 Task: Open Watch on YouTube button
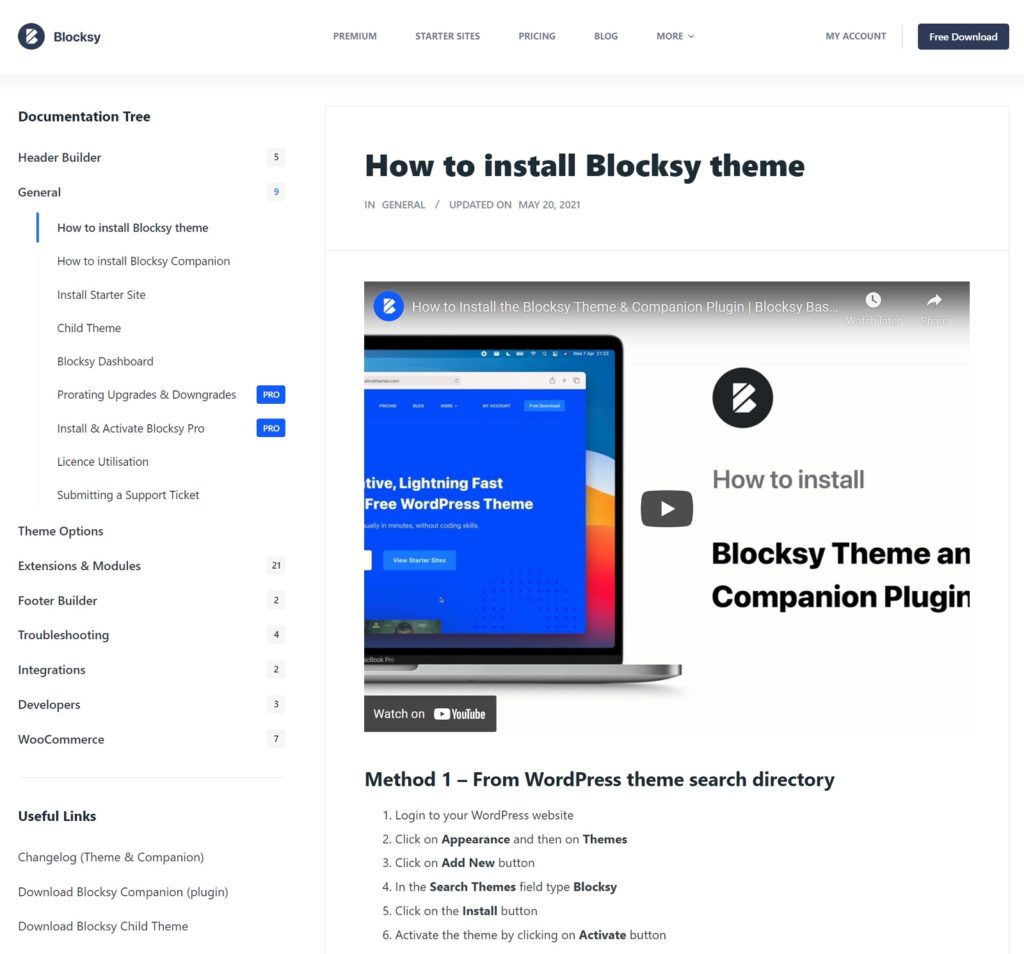click(430, 714)
